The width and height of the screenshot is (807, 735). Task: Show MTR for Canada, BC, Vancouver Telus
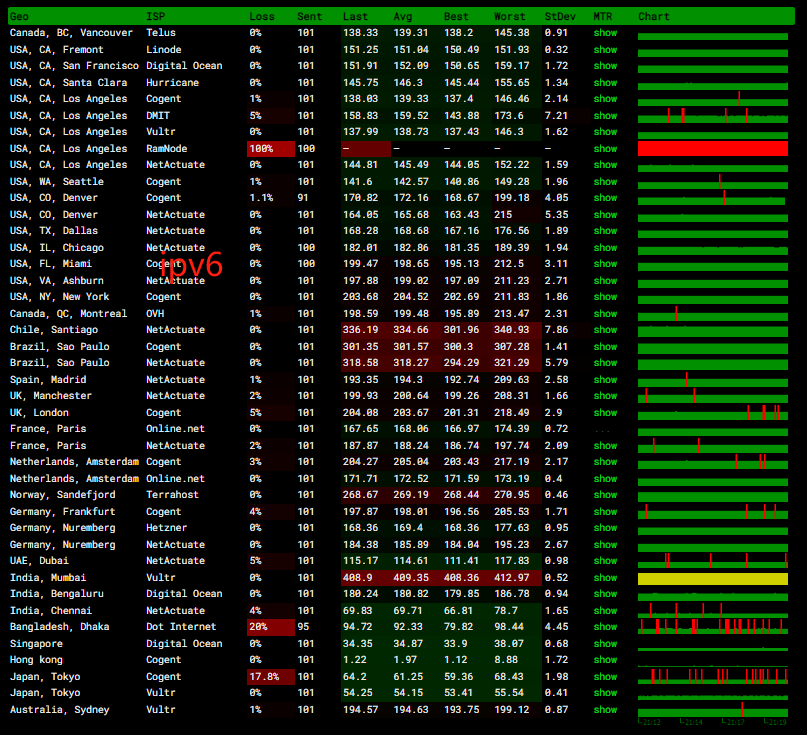(605, 33)
